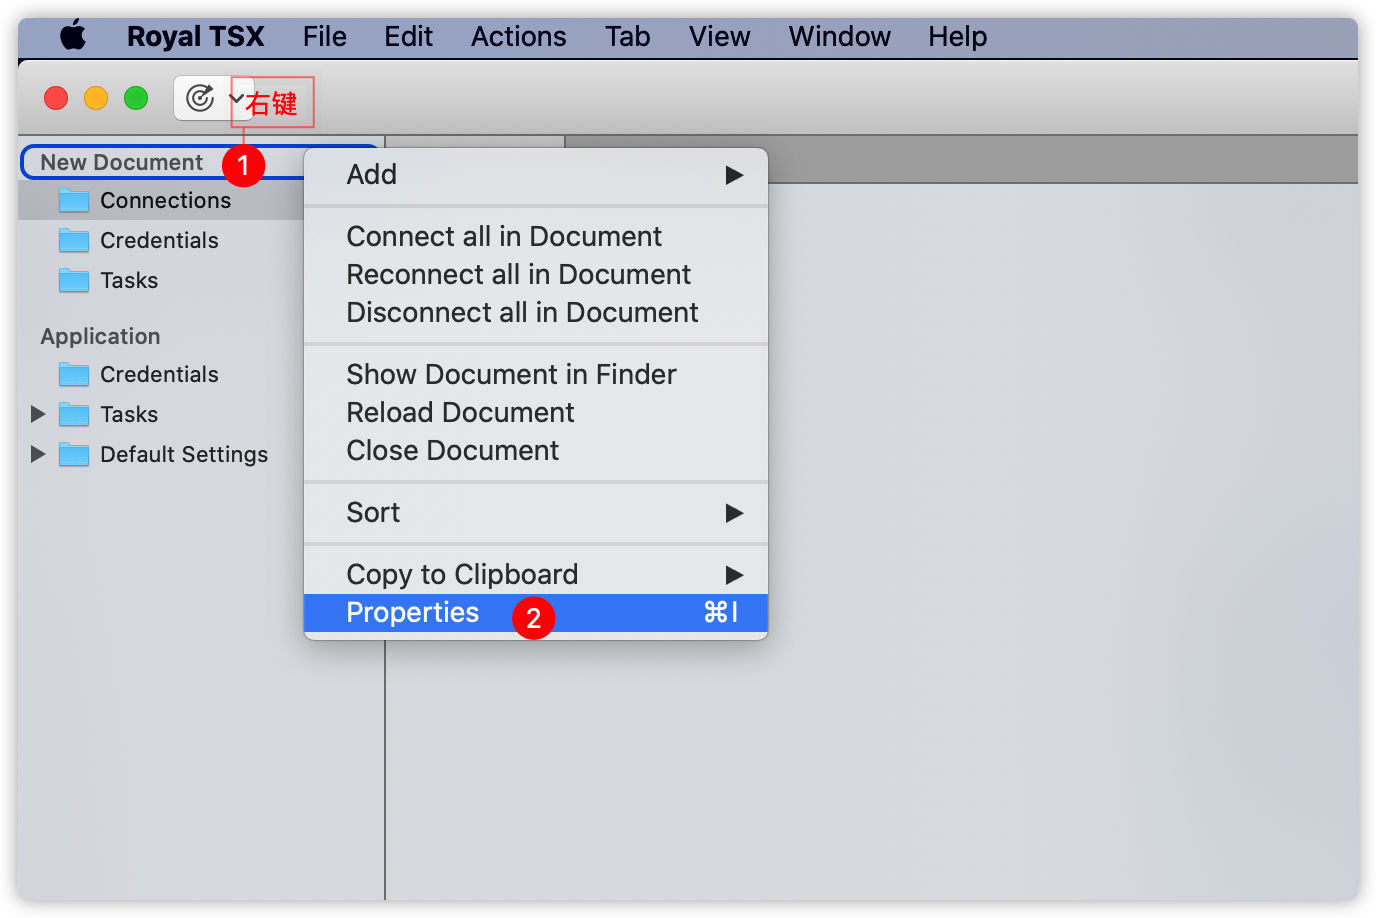Click the document Tasks folder icon

74,280
